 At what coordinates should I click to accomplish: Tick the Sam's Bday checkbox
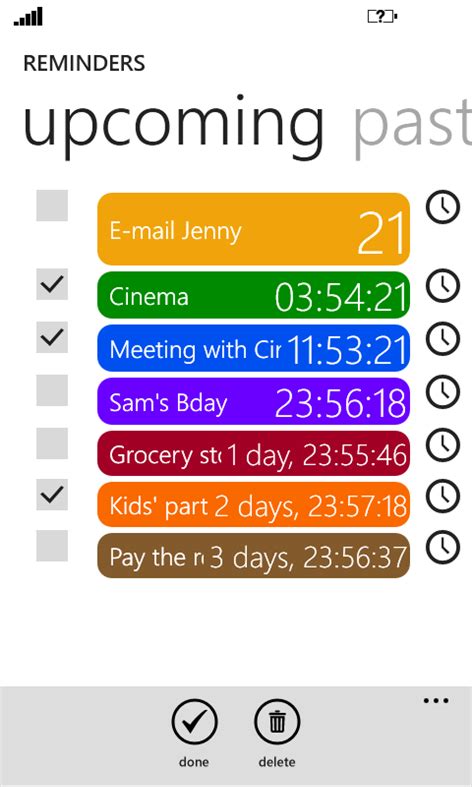[52, 390]
